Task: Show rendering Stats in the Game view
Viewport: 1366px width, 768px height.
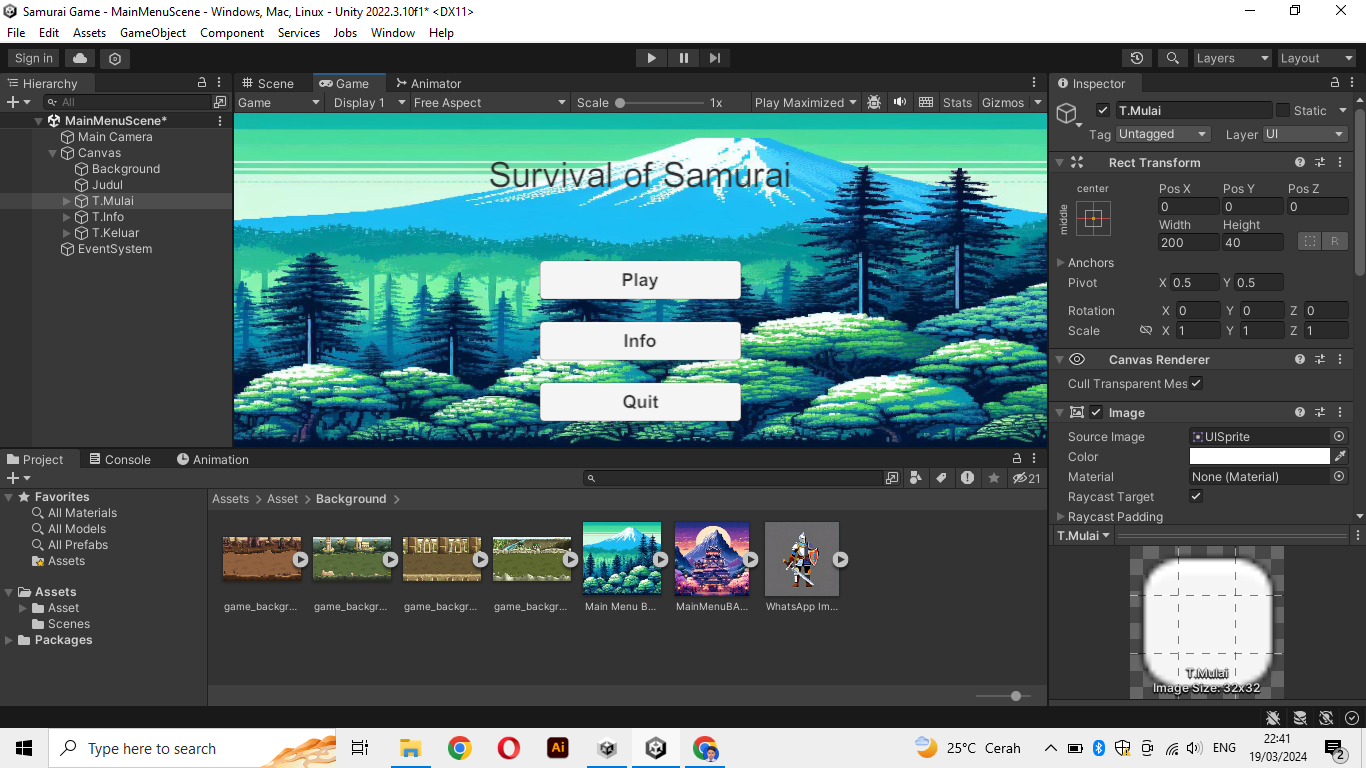Action: (x=957, y=102)
